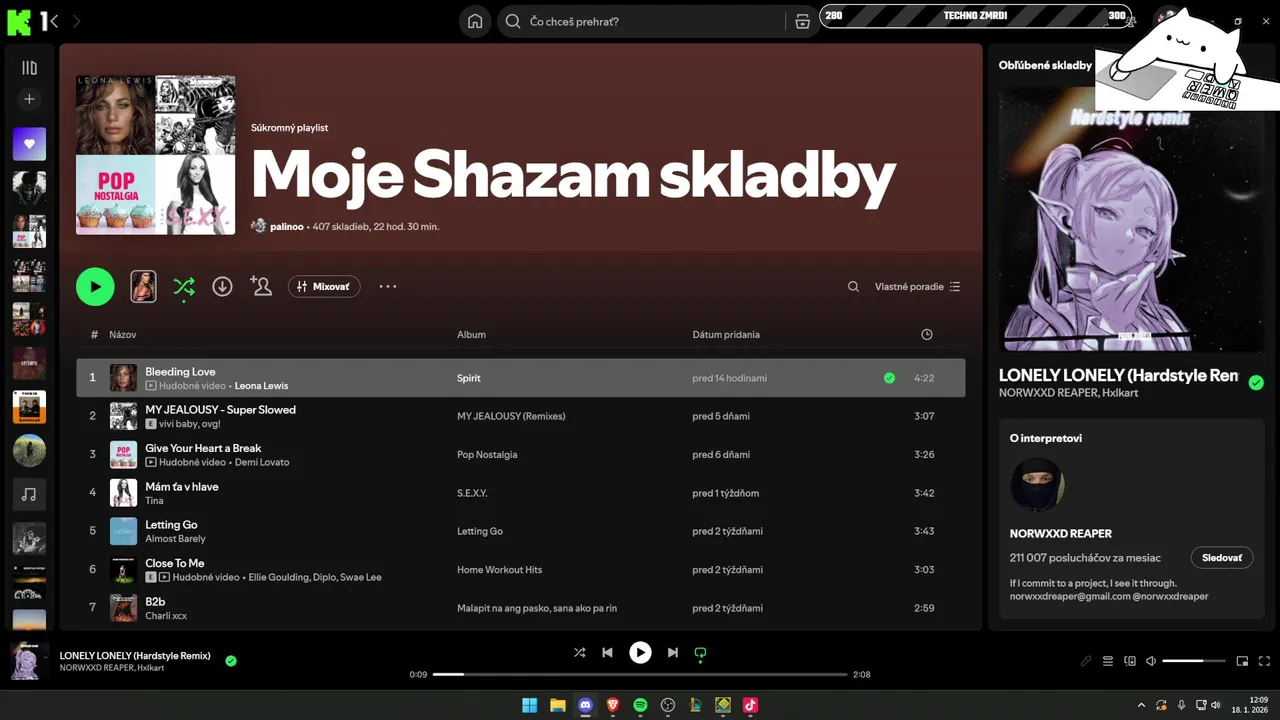Download the playlist with arrow icon
The height and width of the screenshot is (720, 1280).
tap(222, 287)
